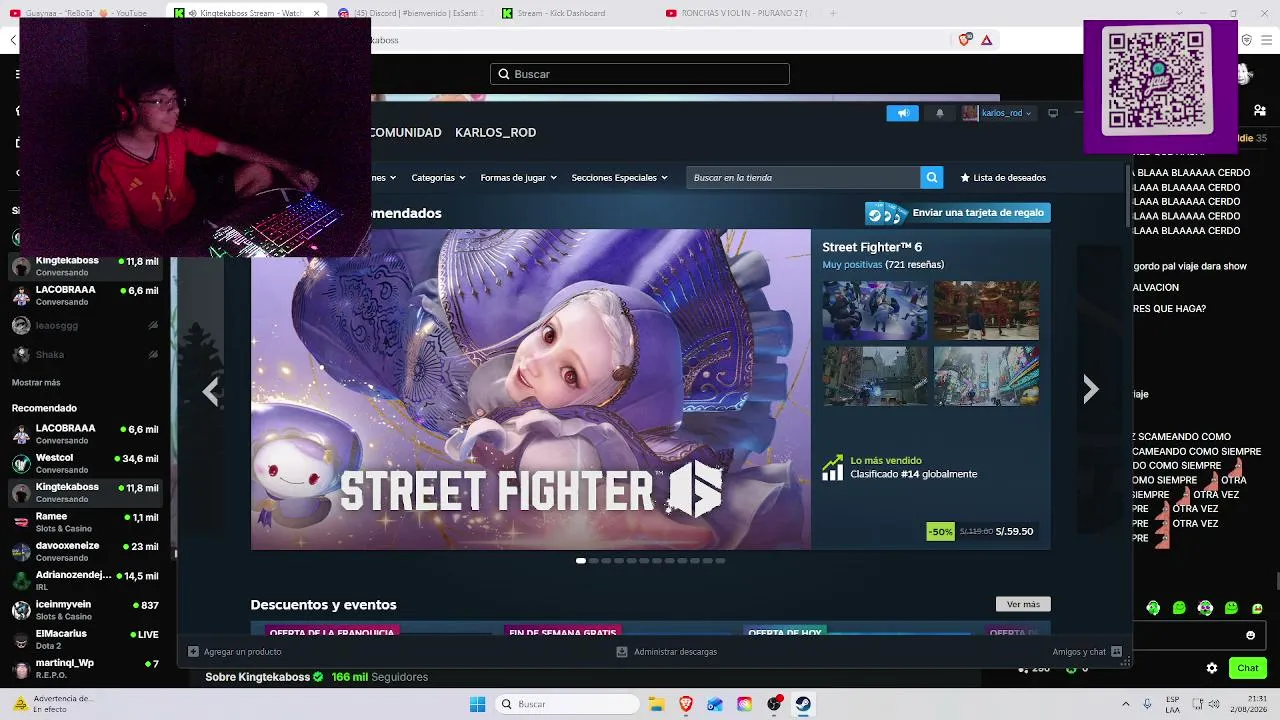
Task: Open Street Fighter 6 featured banner image
Action: (530, 390)
